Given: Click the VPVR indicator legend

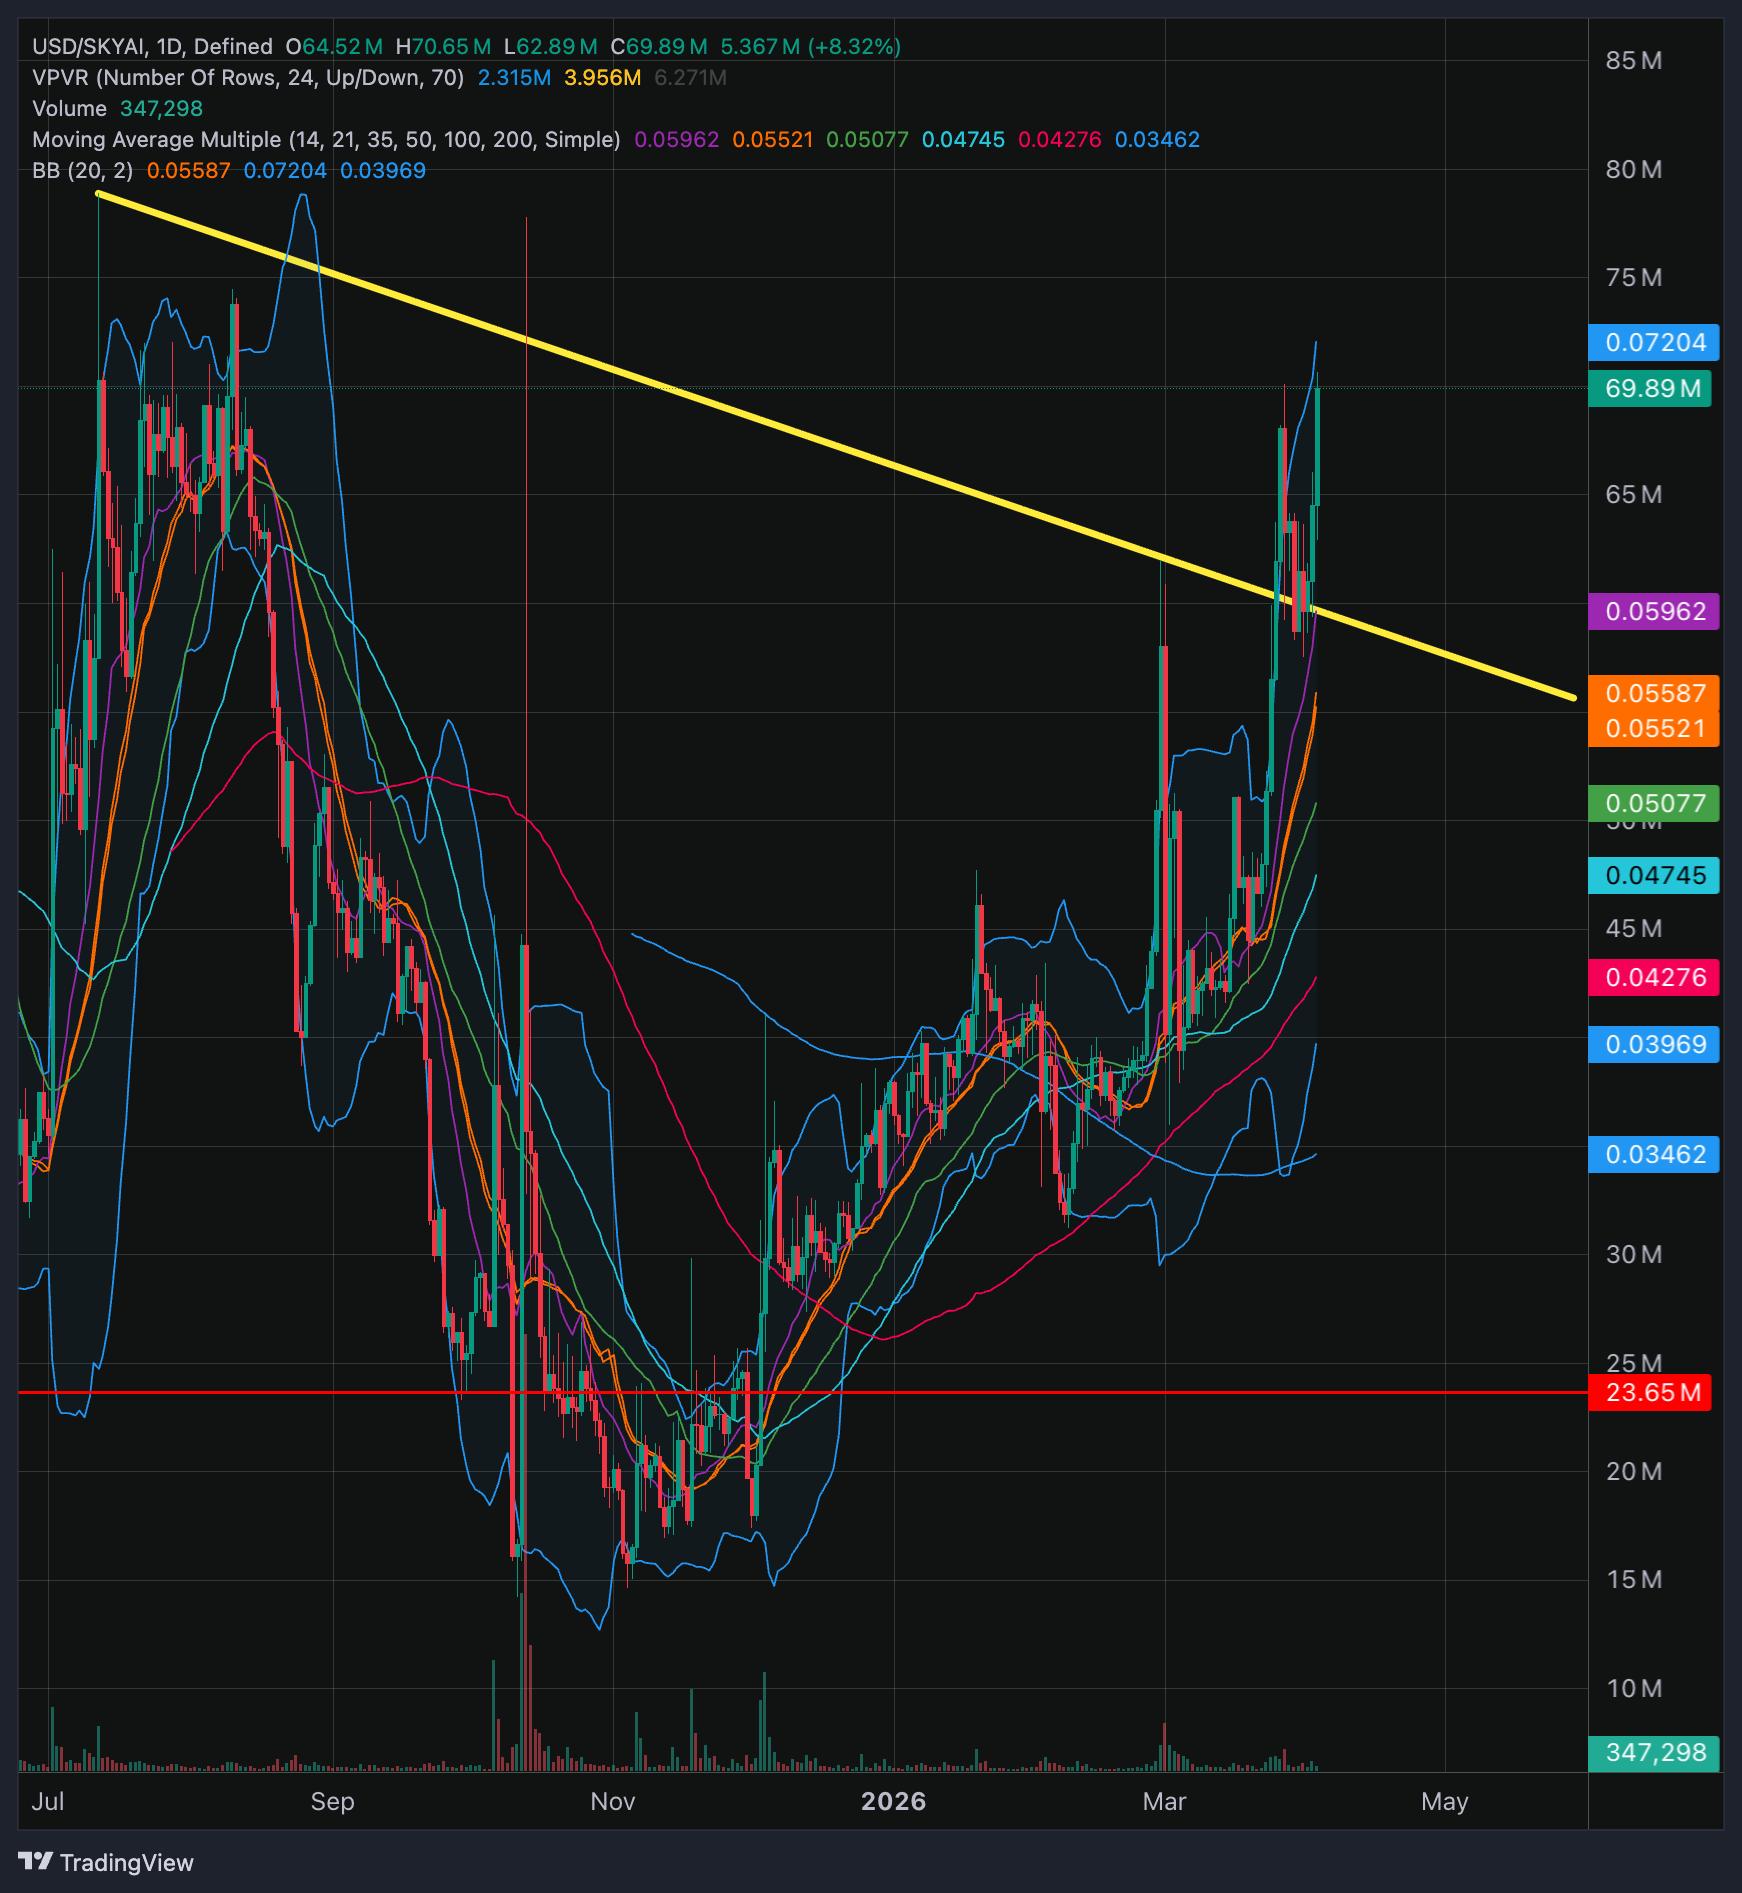Looking at the screenshot, I should coord(247,77).
